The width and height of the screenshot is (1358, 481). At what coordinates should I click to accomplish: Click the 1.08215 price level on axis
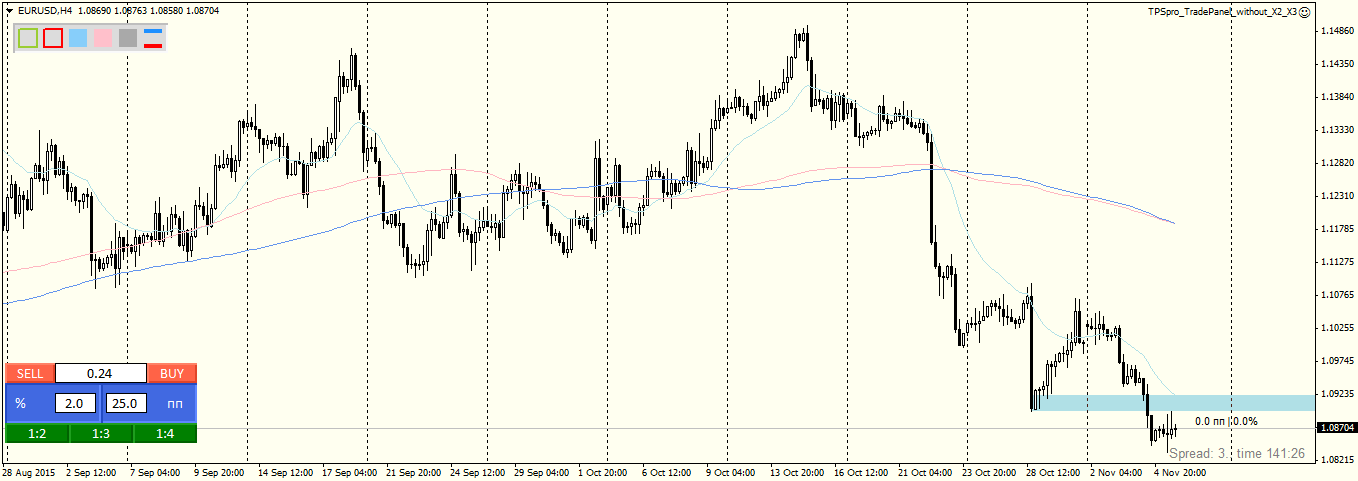pyautogui.click(x=1336, y=459)
